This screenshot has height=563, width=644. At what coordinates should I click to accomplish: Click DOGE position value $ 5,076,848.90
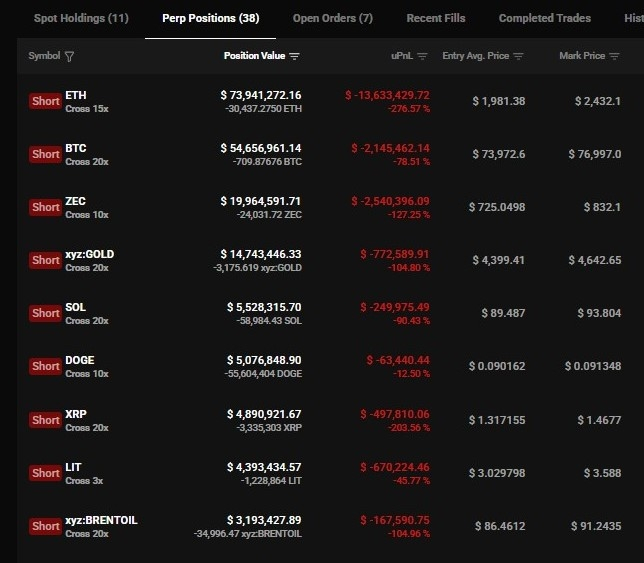coord(264,360)
